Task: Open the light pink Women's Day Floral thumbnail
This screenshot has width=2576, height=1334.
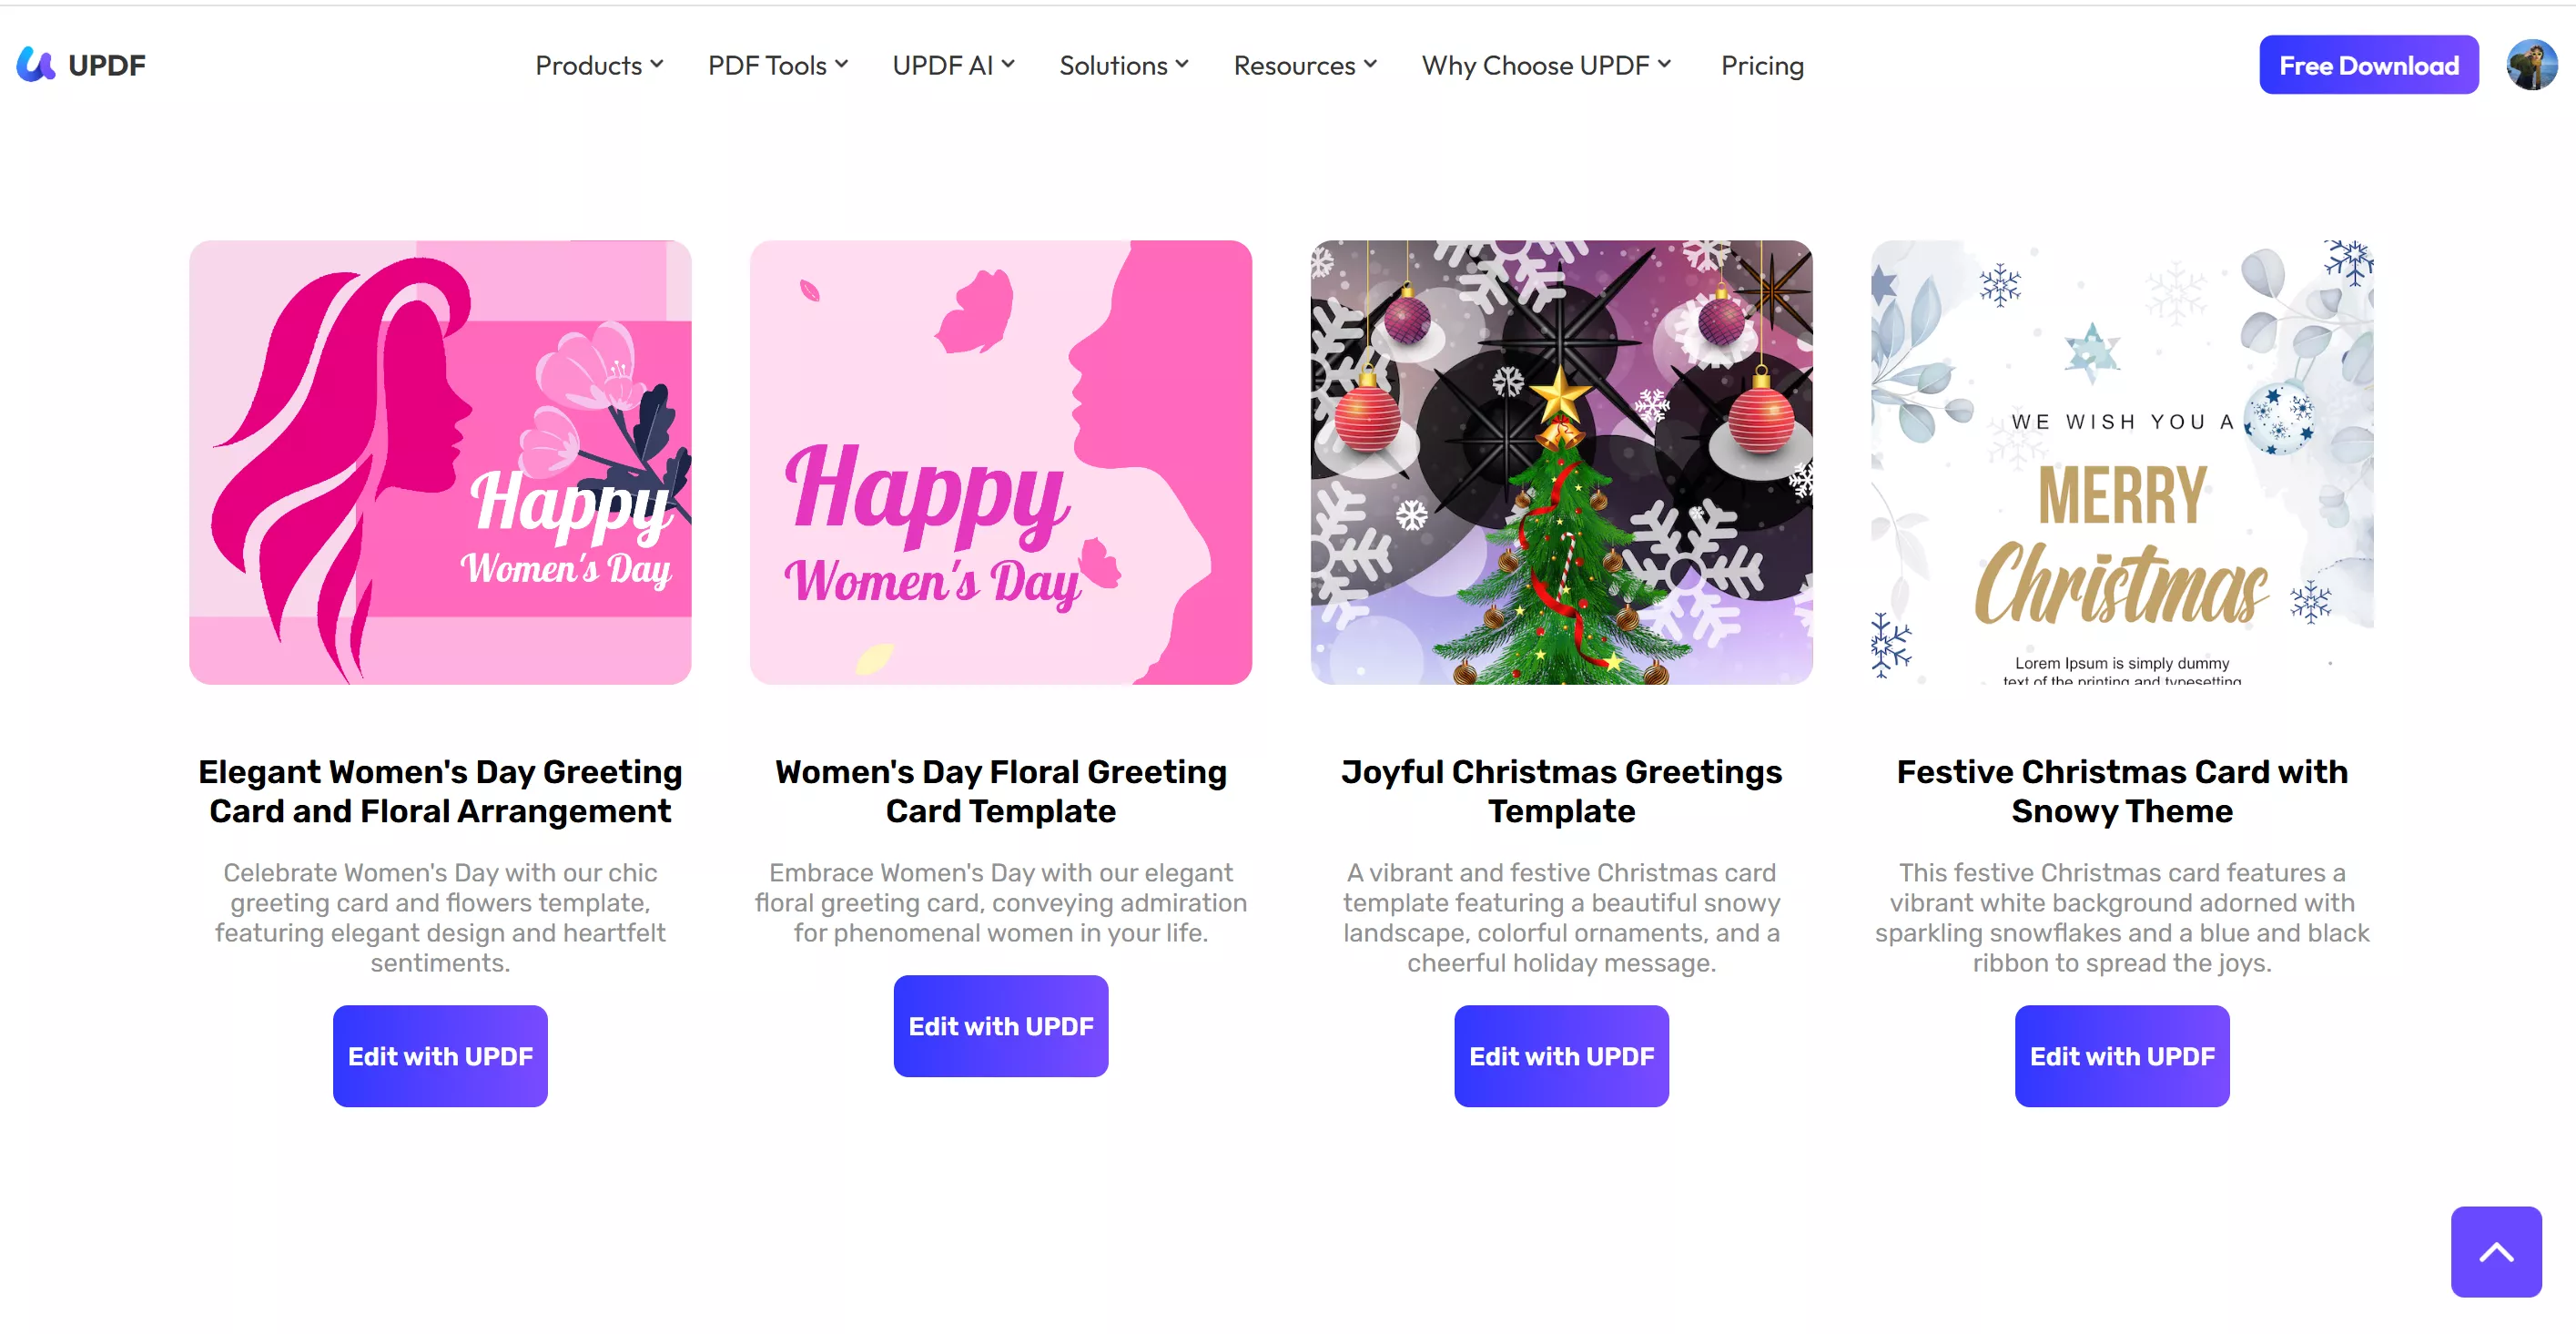Action: point(1000,462)
